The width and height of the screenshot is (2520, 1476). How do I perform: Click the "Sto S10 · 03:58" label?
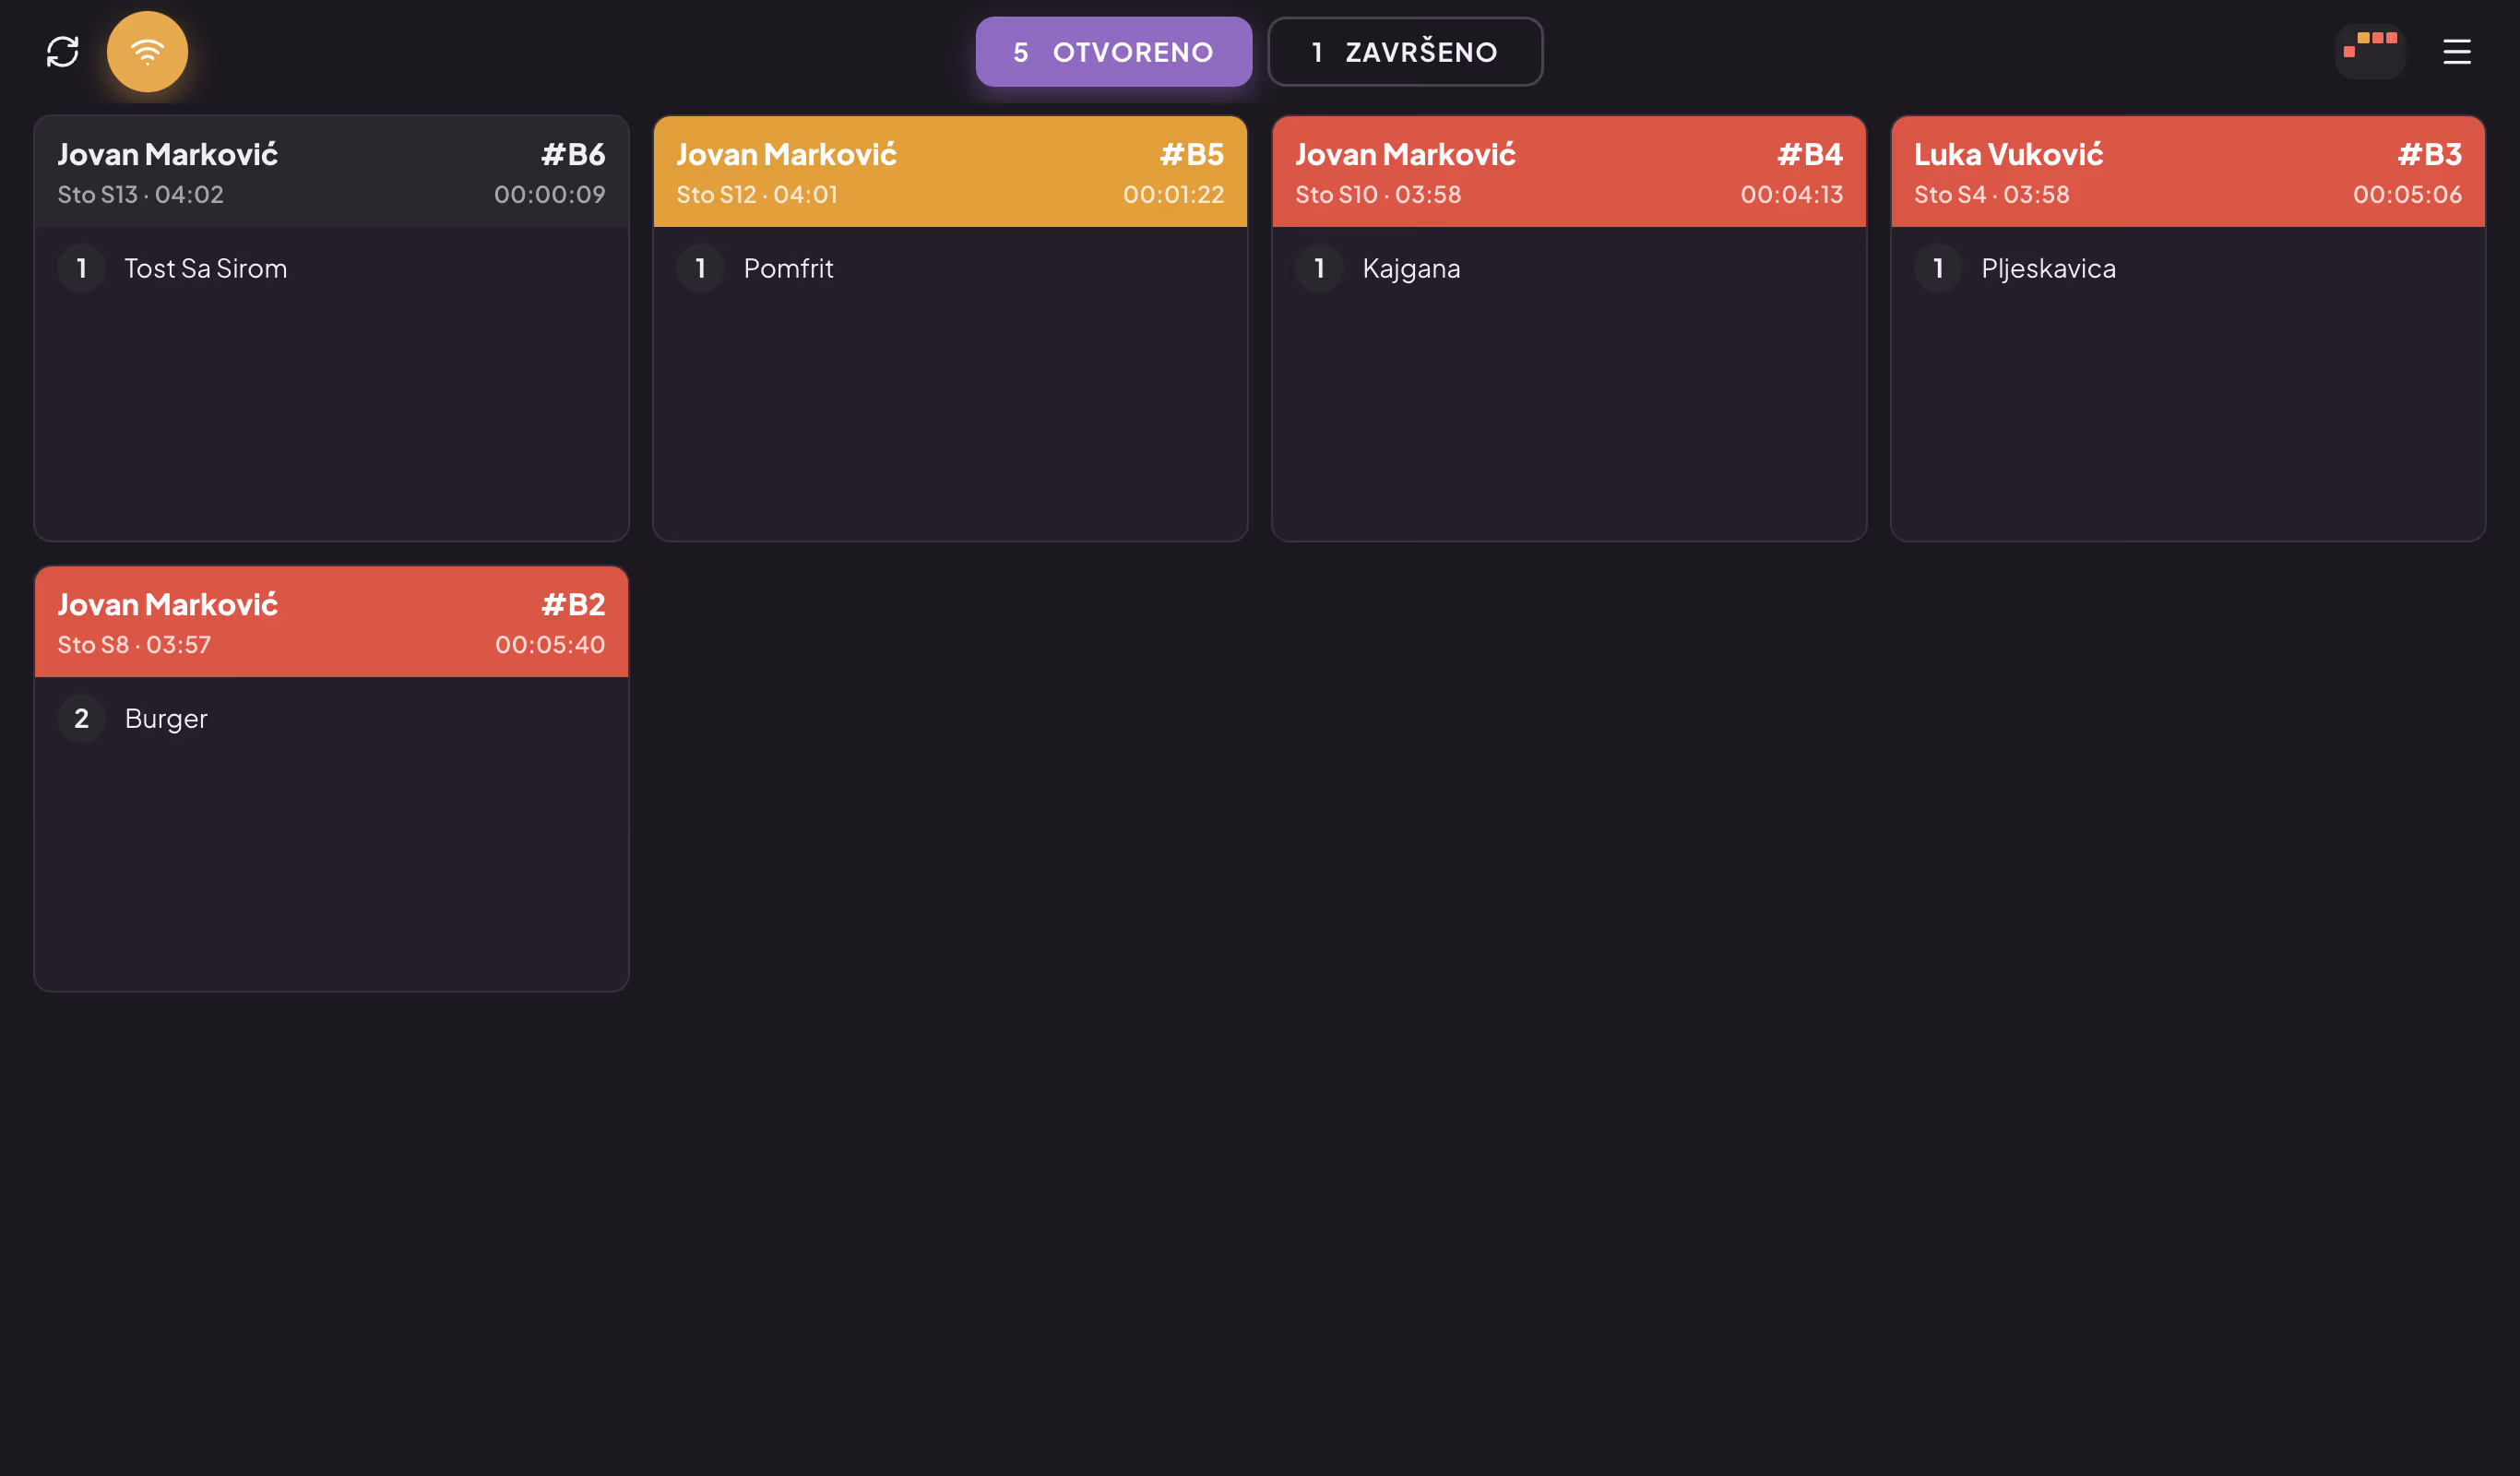[1378, 195]
